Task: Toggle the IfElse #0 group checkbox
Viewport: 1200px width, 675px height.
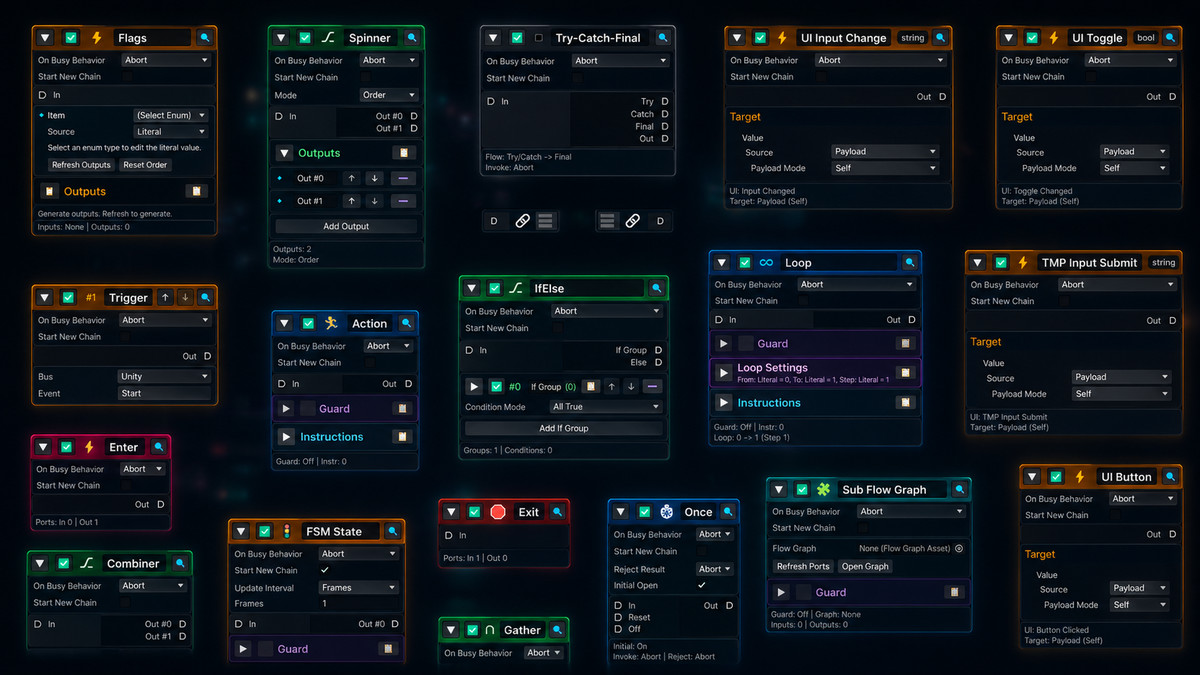Action: pos(497,386)
